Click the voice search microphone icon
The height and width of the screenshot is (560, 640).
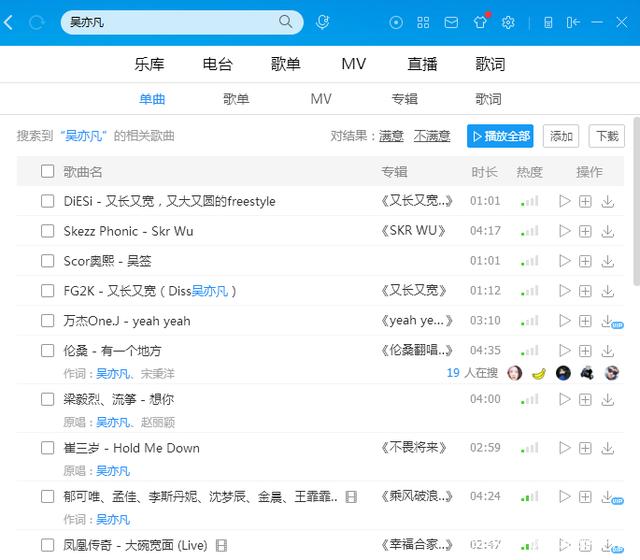(x=322, y=22)
